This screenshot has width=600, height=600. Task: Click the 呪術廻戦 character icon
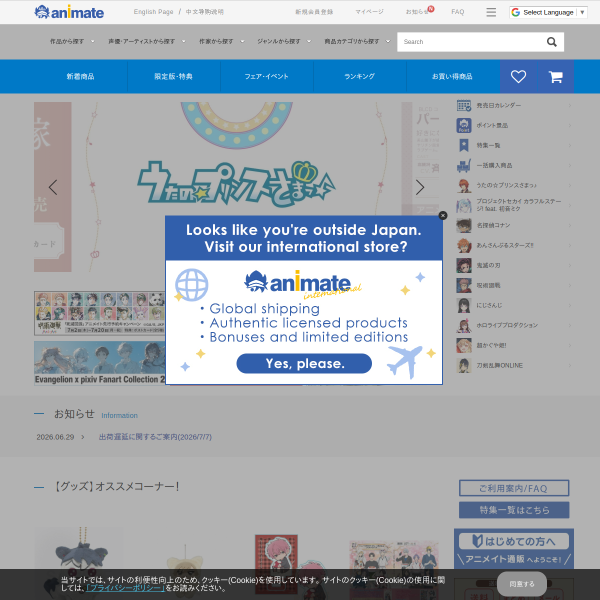tap(464, 285)
